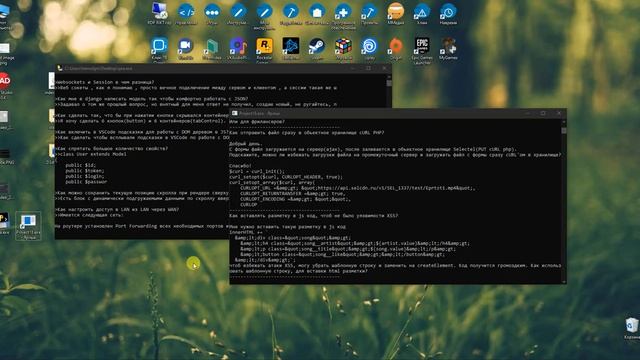Launch the purple music note app shortcut
Screen dimensions: 640x360
tap(238, 46)
